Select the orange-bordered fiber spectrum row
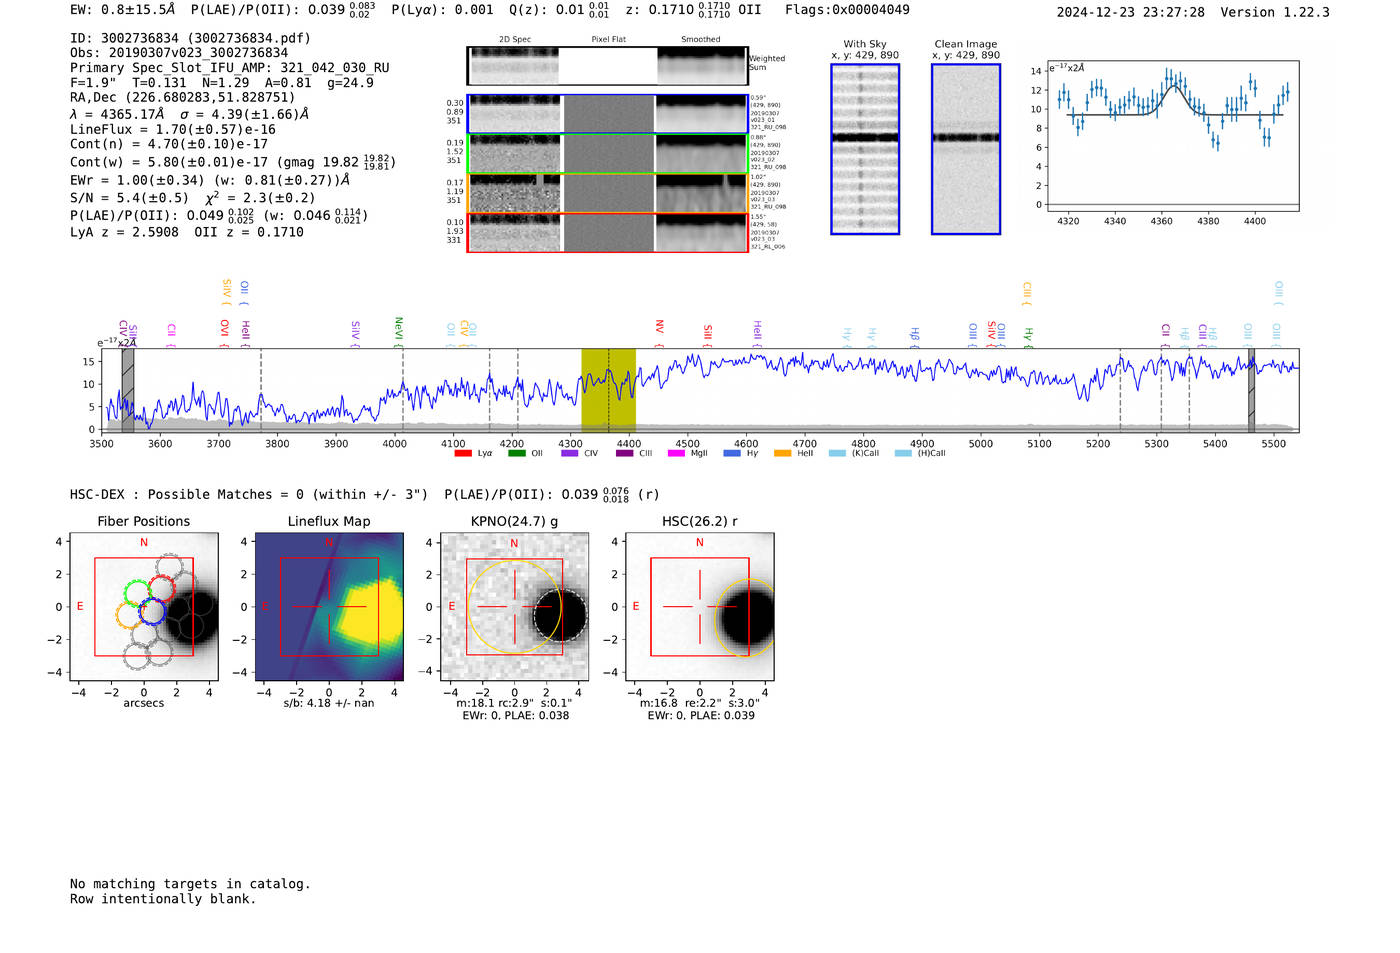 point(607,193)
